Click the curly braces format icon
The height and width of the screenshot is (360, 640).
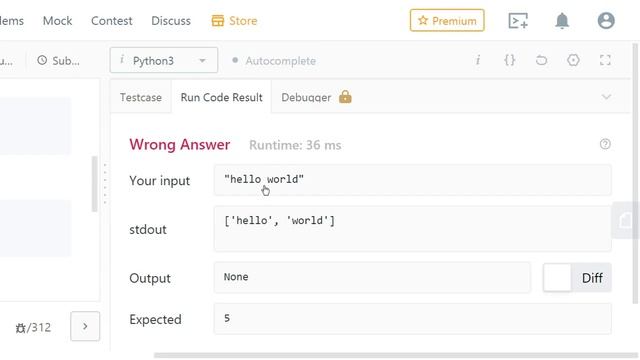(x=509, y=60)
